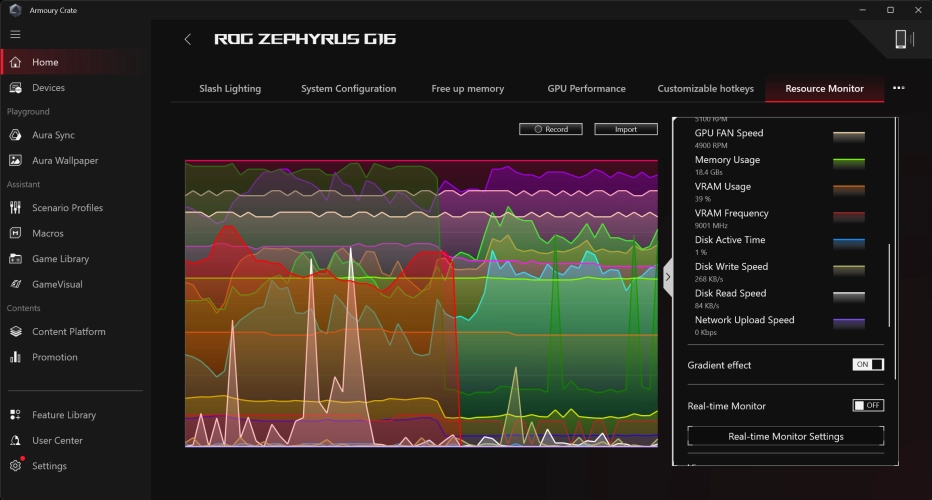
Task: Click the Macros icon
Action: click(15, 233)
